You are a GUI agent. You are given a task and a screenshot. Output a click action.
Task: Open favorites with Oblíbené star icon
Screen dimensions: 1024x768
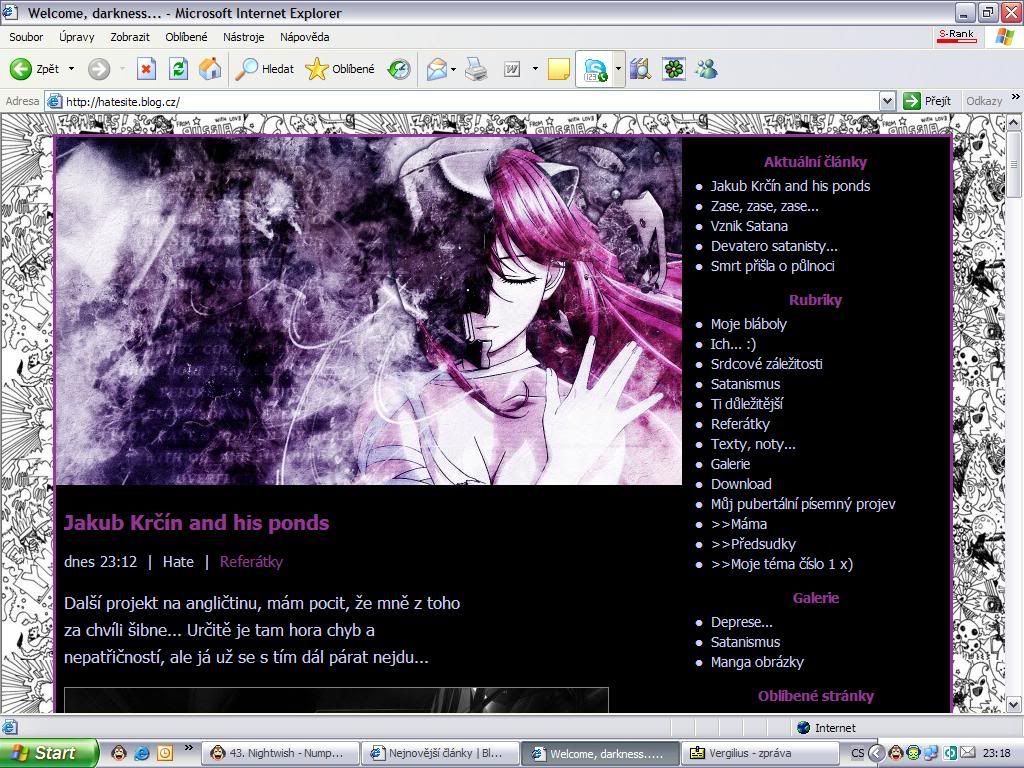[317, 69]
